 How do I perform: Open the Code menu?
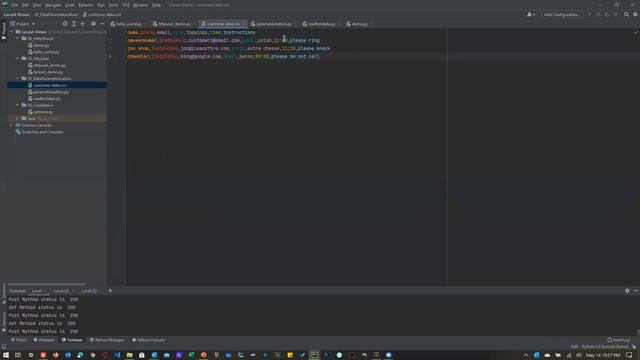pyautogui.click(x=70, y=5)
